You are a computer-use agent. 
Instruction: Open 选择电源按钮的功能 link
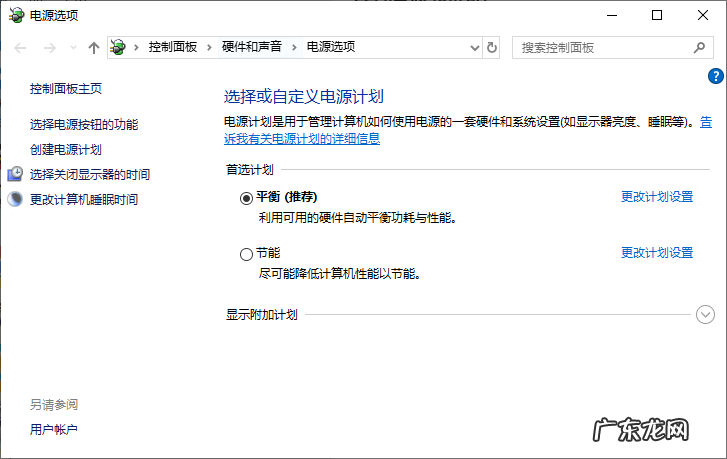(x=84, y=124)
